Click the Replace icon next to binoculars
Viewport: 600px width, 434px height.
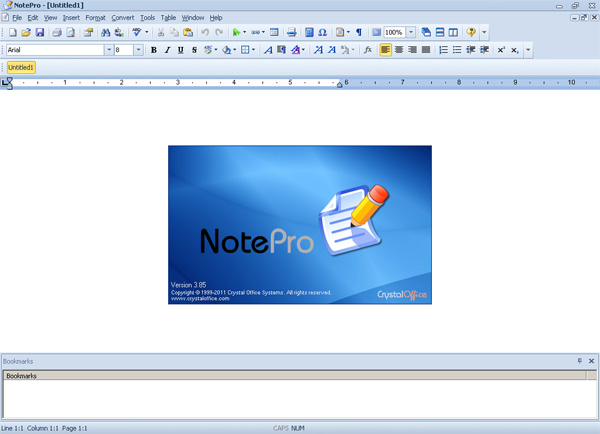coord(119,33)
